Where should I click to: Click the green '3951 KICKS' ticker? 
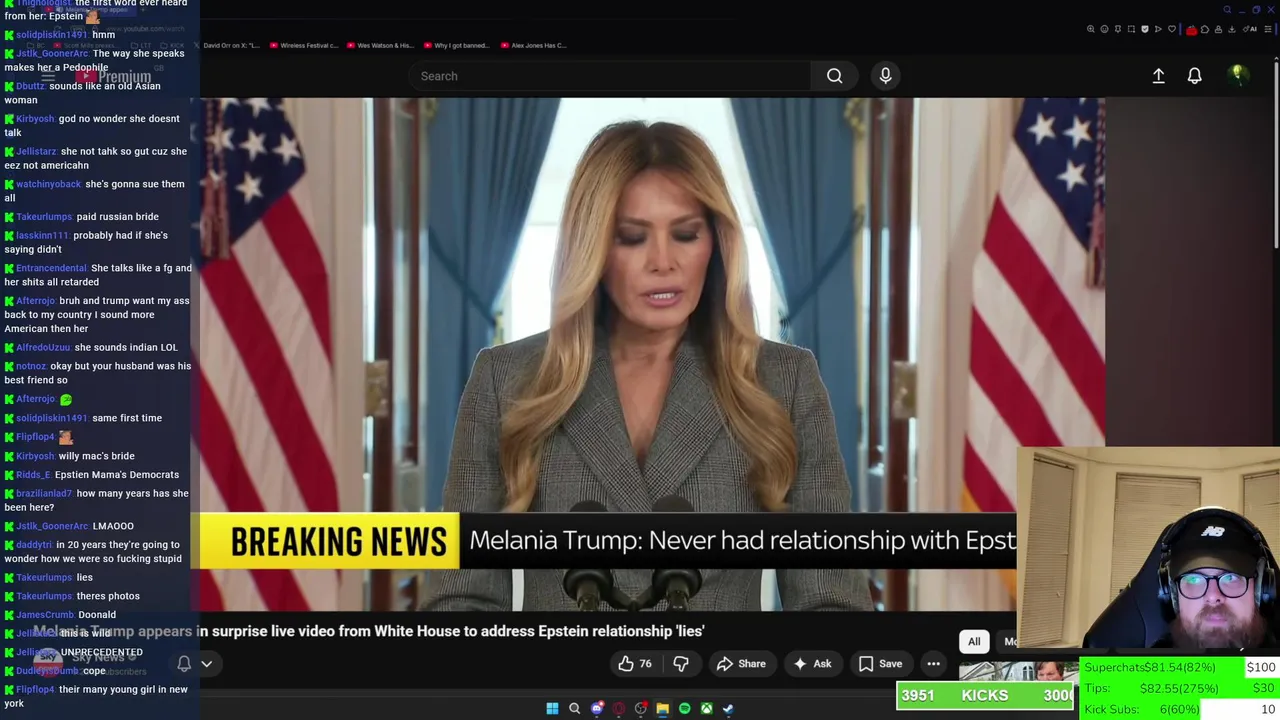pyautogui.click(x=985, y=695)
